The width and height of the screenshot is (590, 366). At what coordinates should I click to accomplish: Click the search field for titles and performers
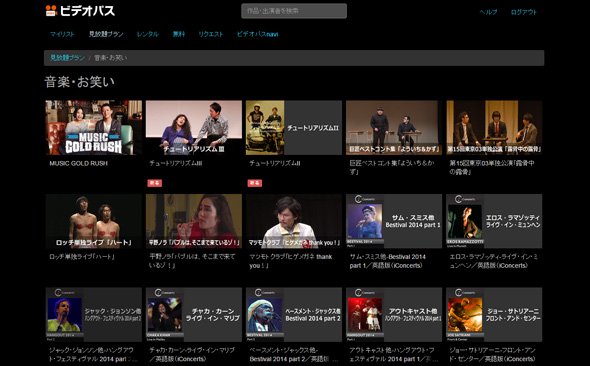[294, 11]
